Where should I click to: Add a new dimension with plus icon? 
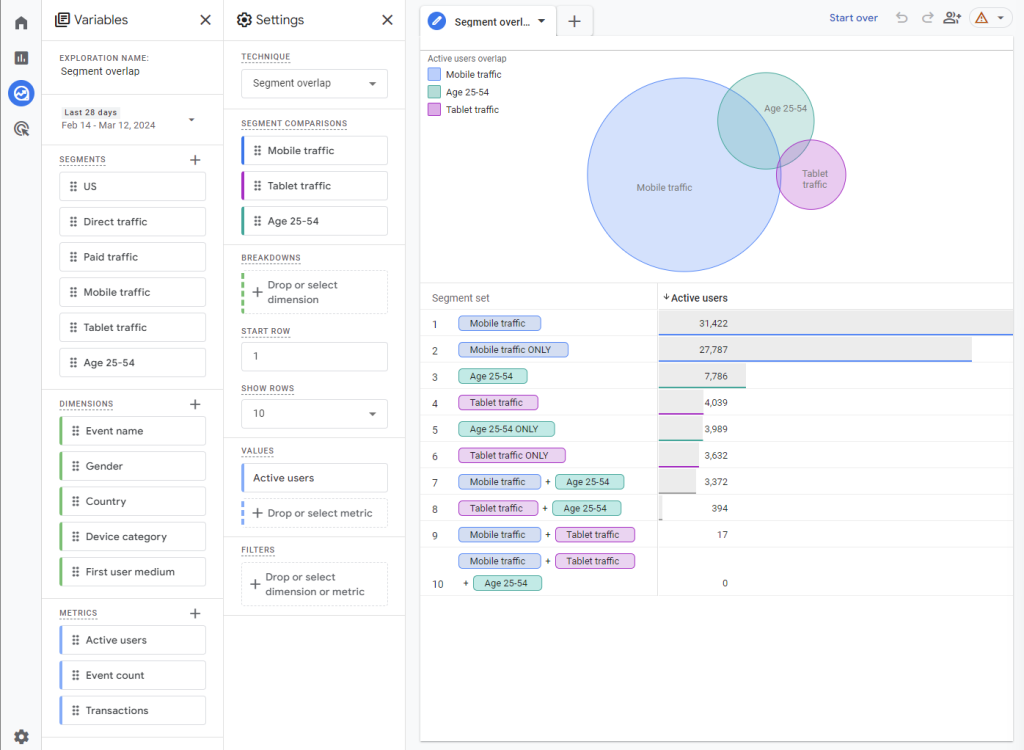point(195,404)
